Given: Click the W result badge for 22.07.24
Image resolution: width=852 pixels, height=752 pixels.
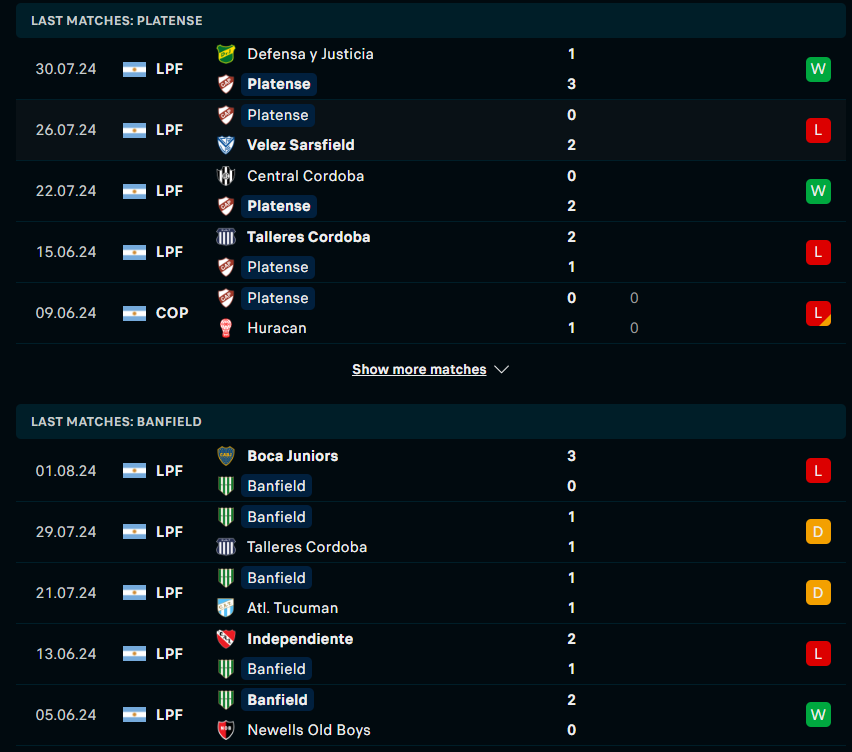Looking at the screenshot, I should 818,191.
